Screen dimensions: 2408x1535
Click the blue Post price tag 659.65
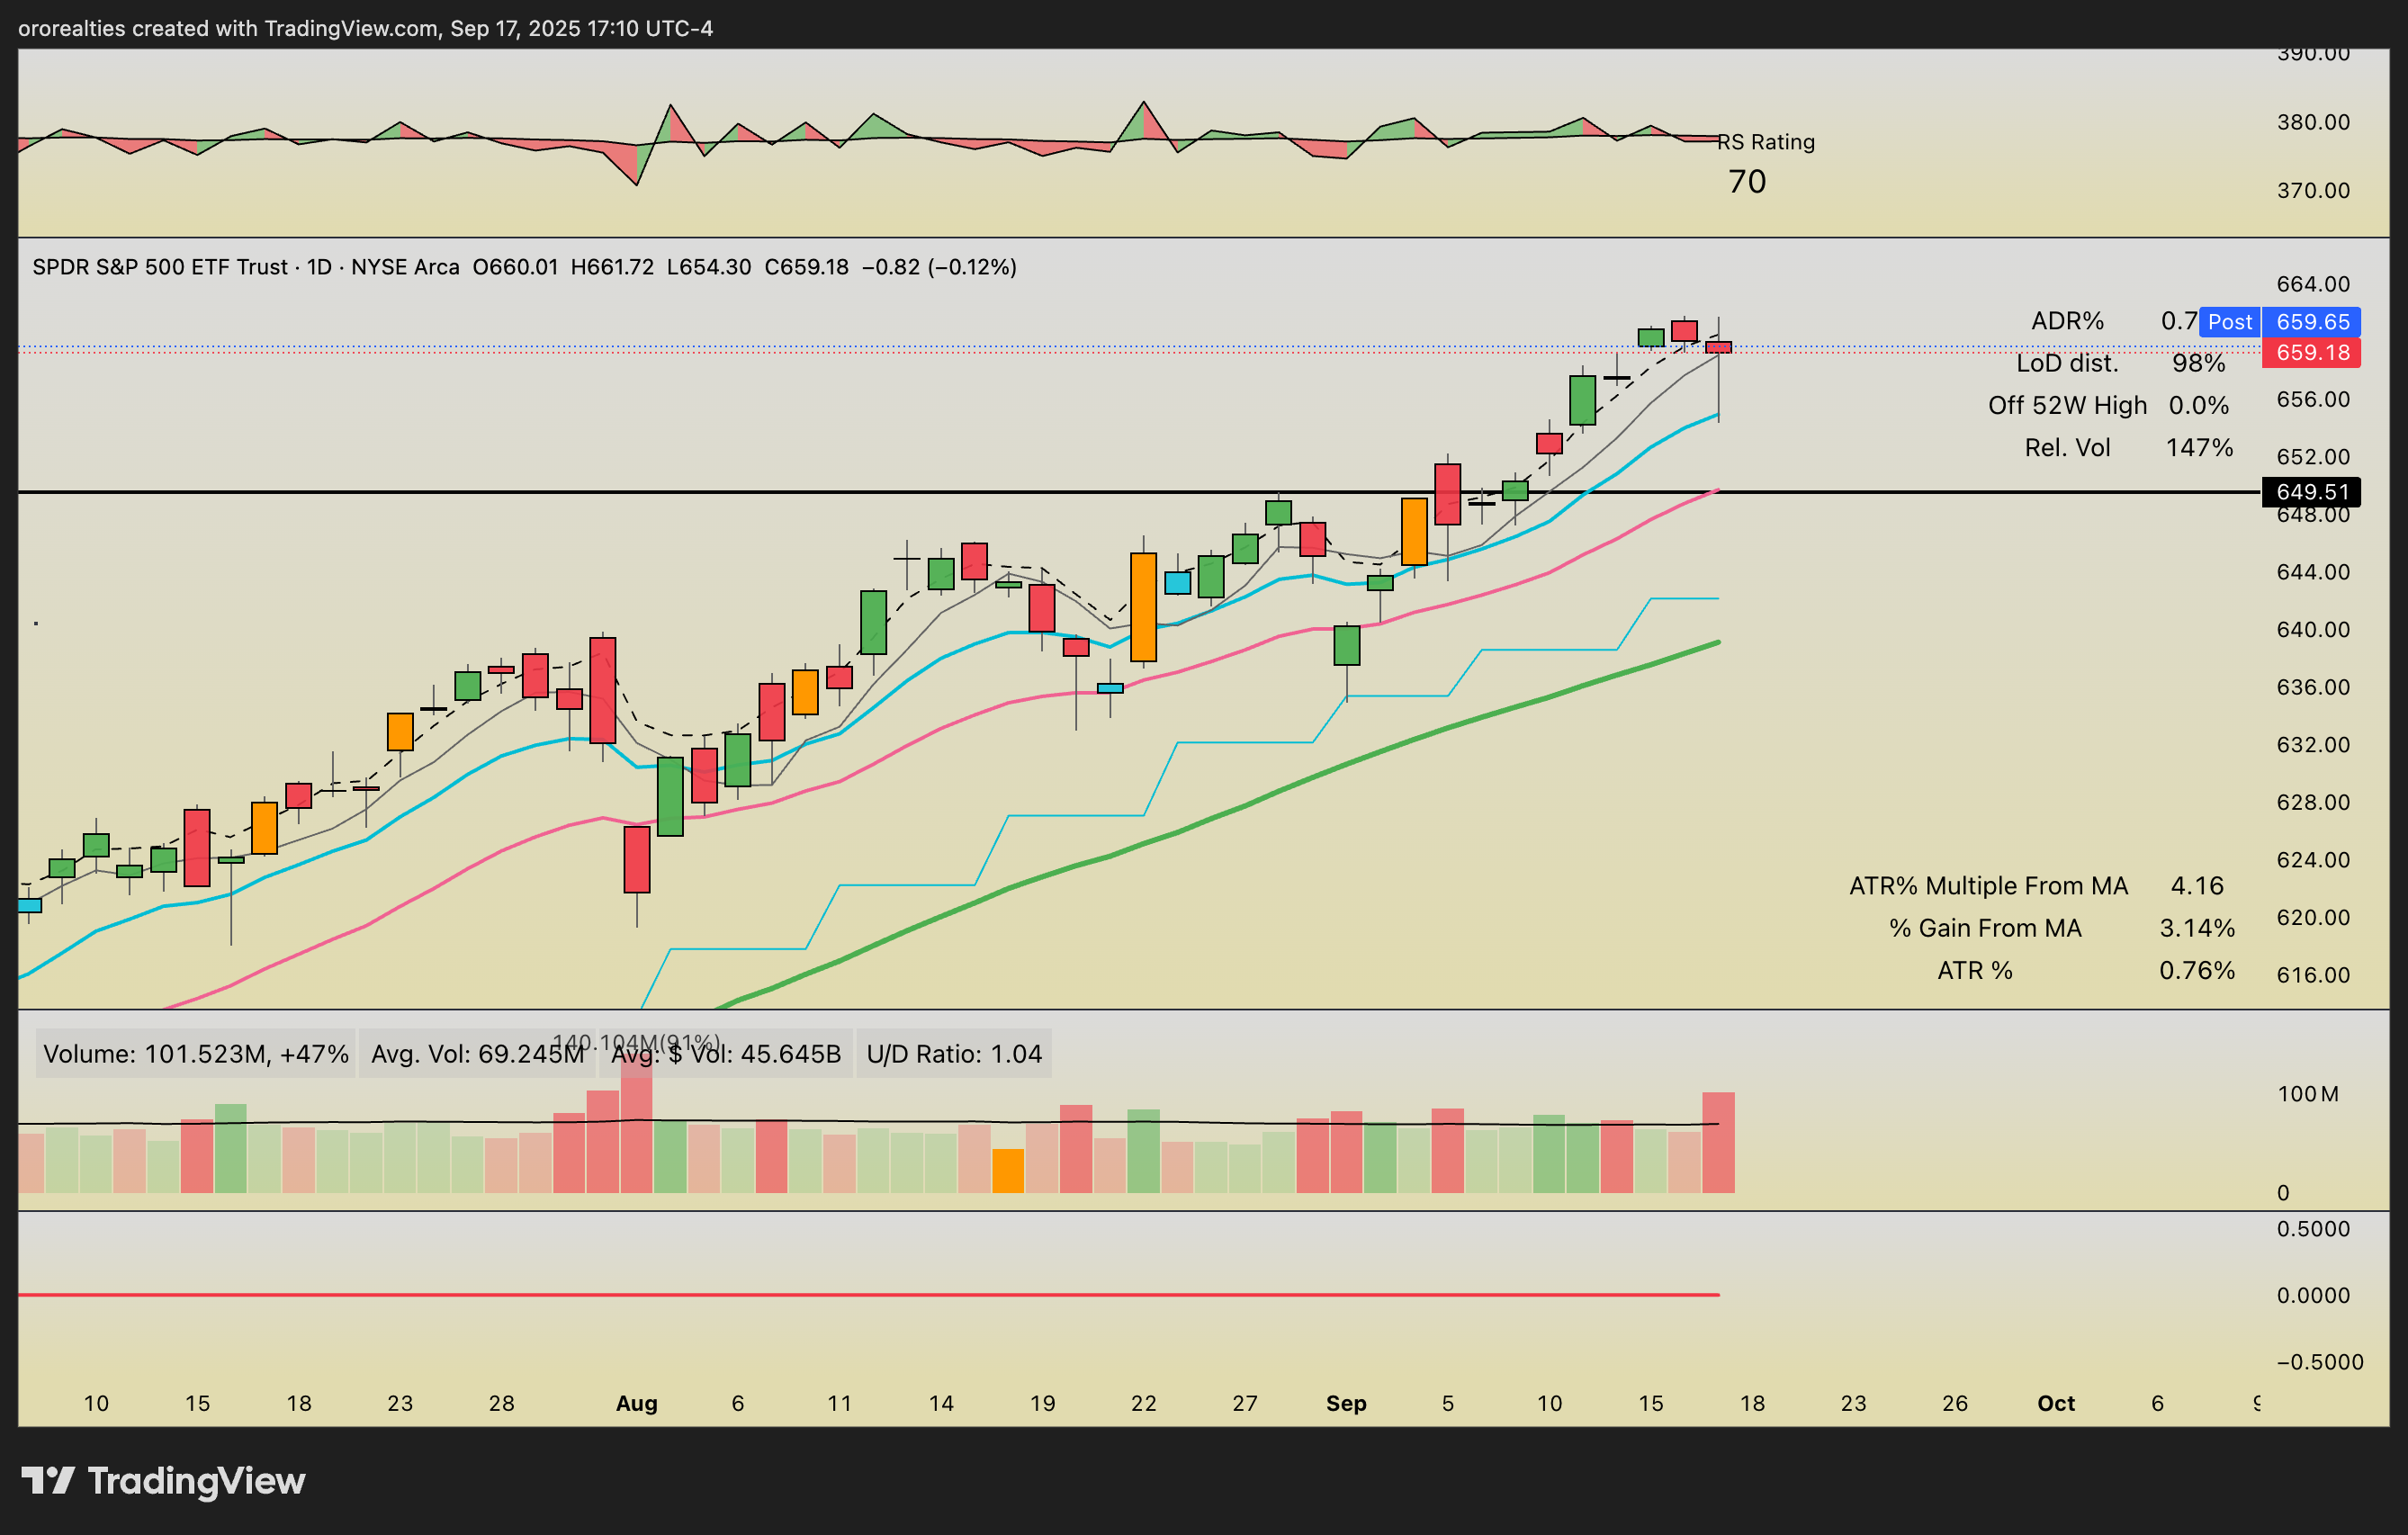click(2311, 322)
